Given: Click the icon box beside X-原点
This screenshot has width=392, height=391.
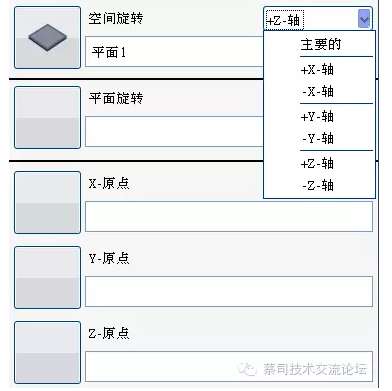Looking at the screenshot, I should point(47,202).
